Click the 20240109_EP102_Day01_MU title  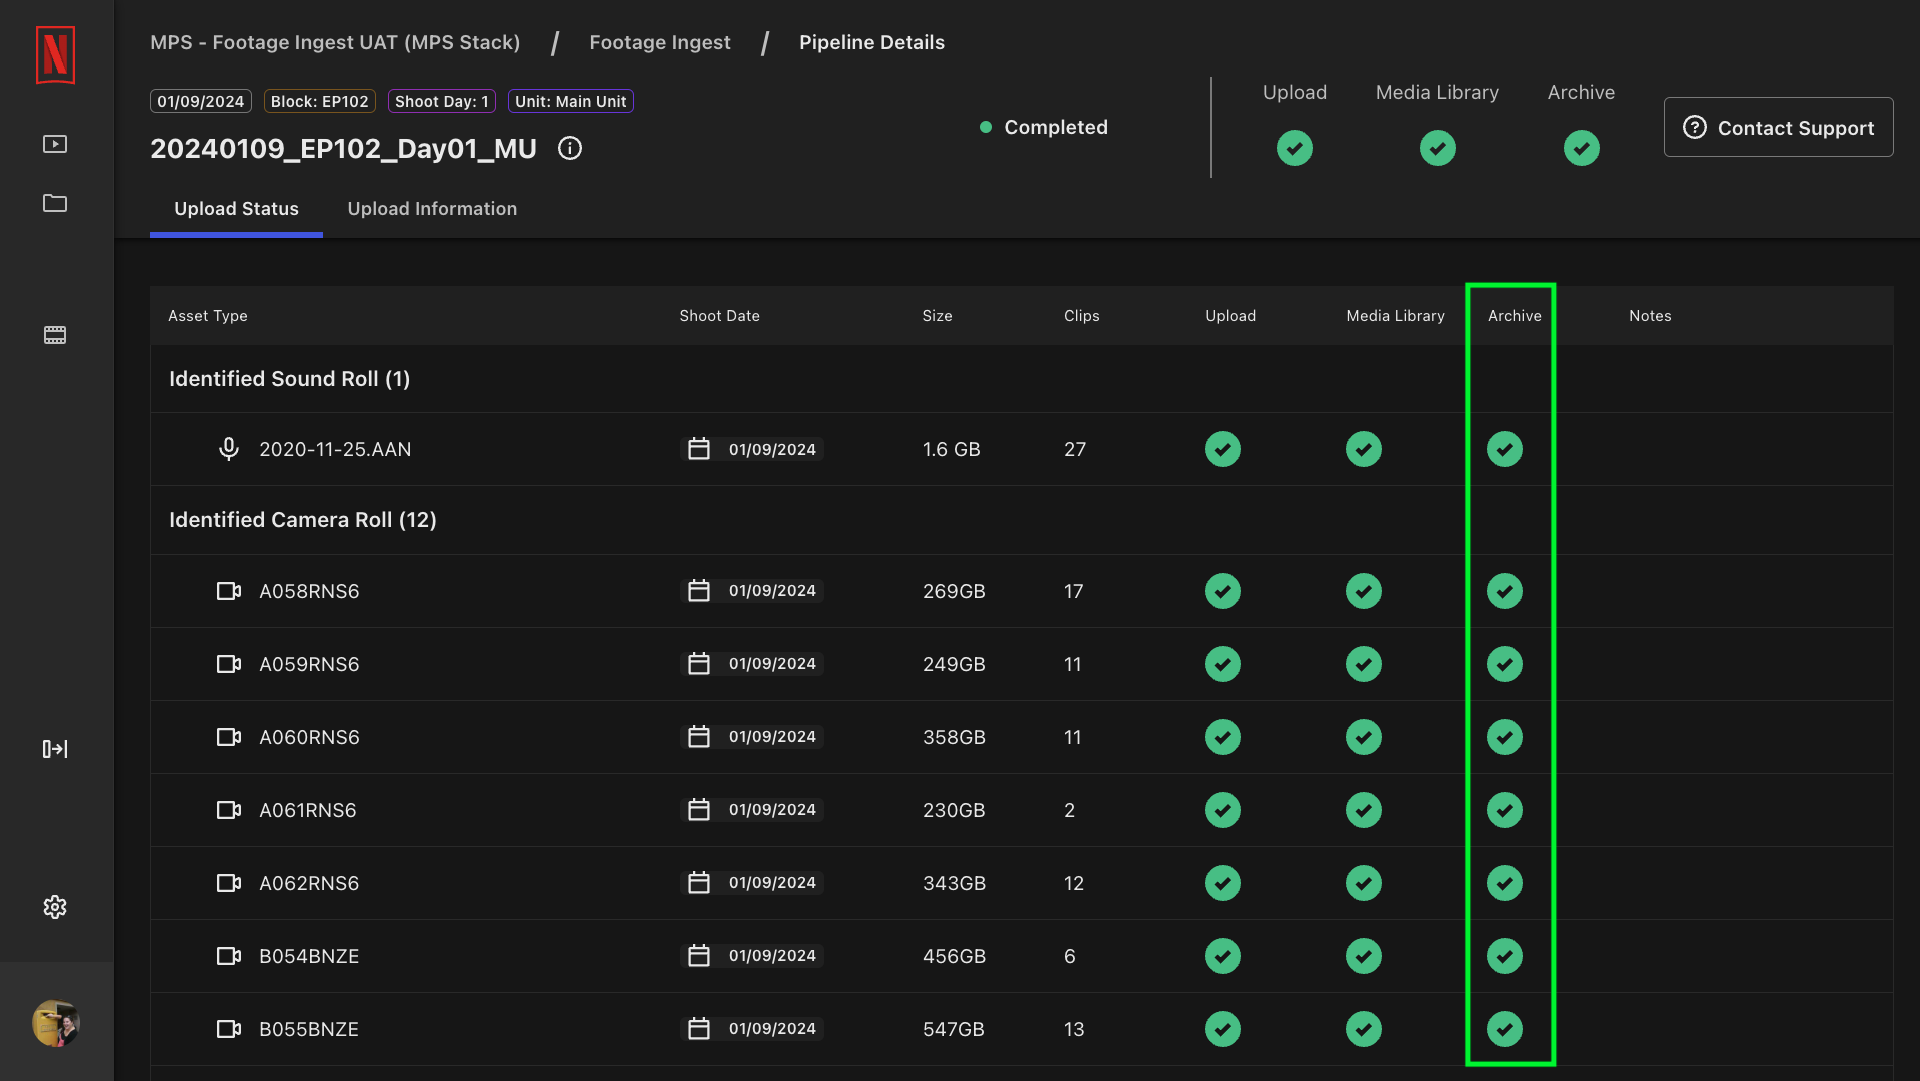[x=343, y=148]
